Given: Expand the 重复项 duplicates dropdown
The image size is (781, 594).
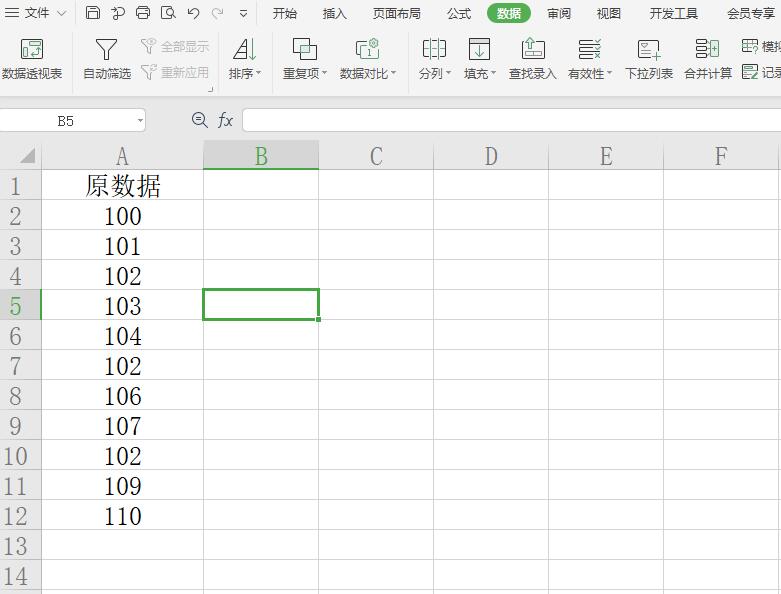Looking at the screenshot, I should [x=304, y=73].
